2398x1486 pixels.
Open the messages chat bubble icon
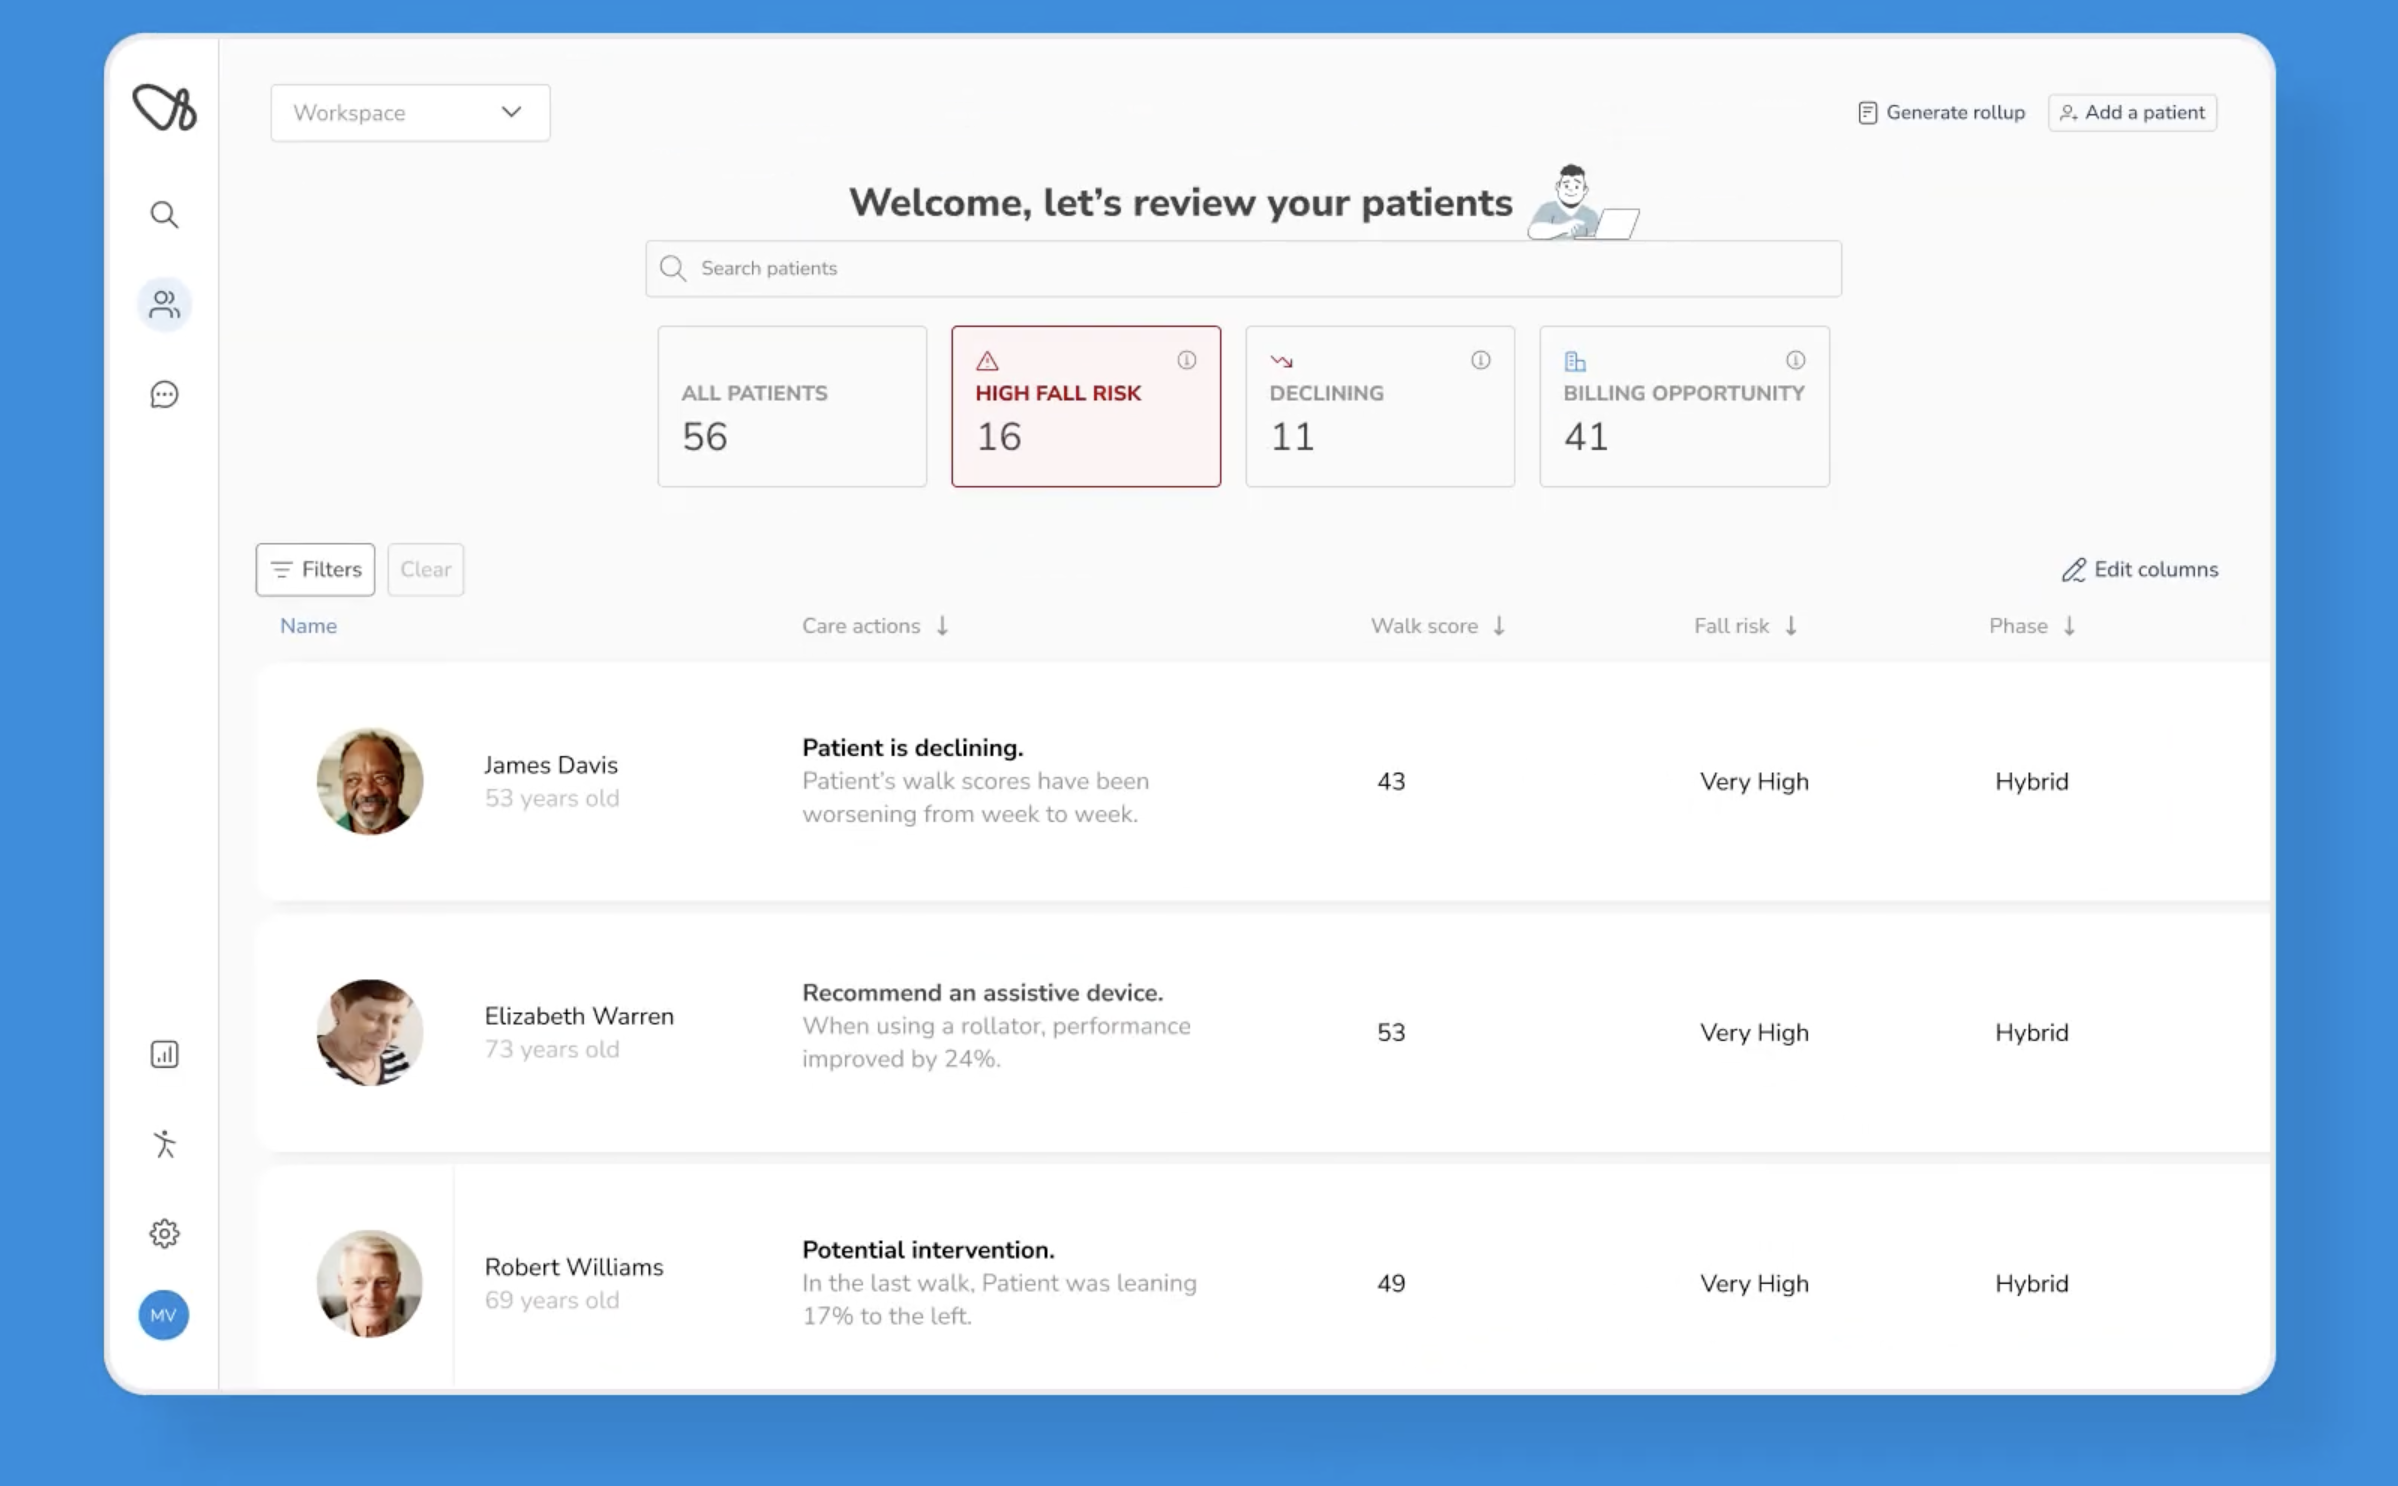coord(164,395)
